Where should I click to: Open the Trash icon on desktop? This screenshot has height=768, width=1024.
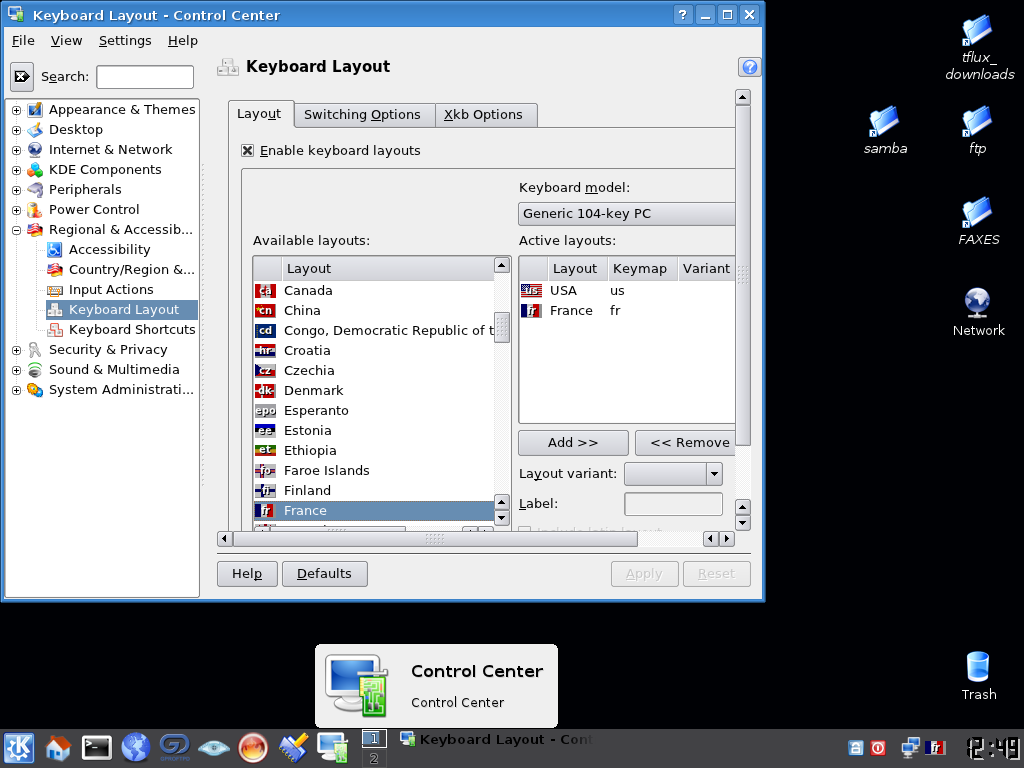point(978,668)
